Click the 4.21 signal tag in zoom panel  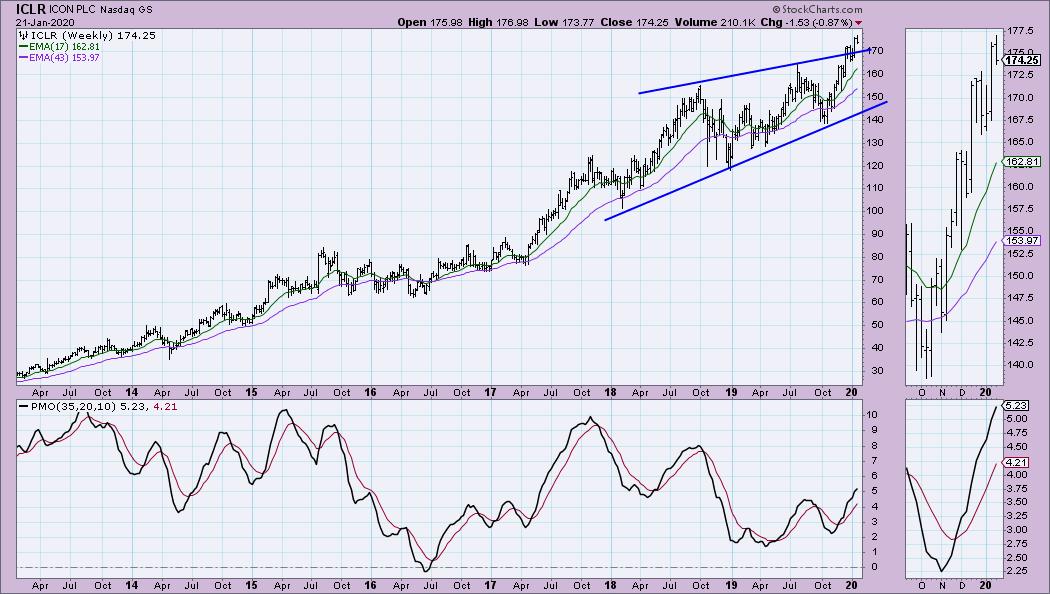pos(1017,462)
